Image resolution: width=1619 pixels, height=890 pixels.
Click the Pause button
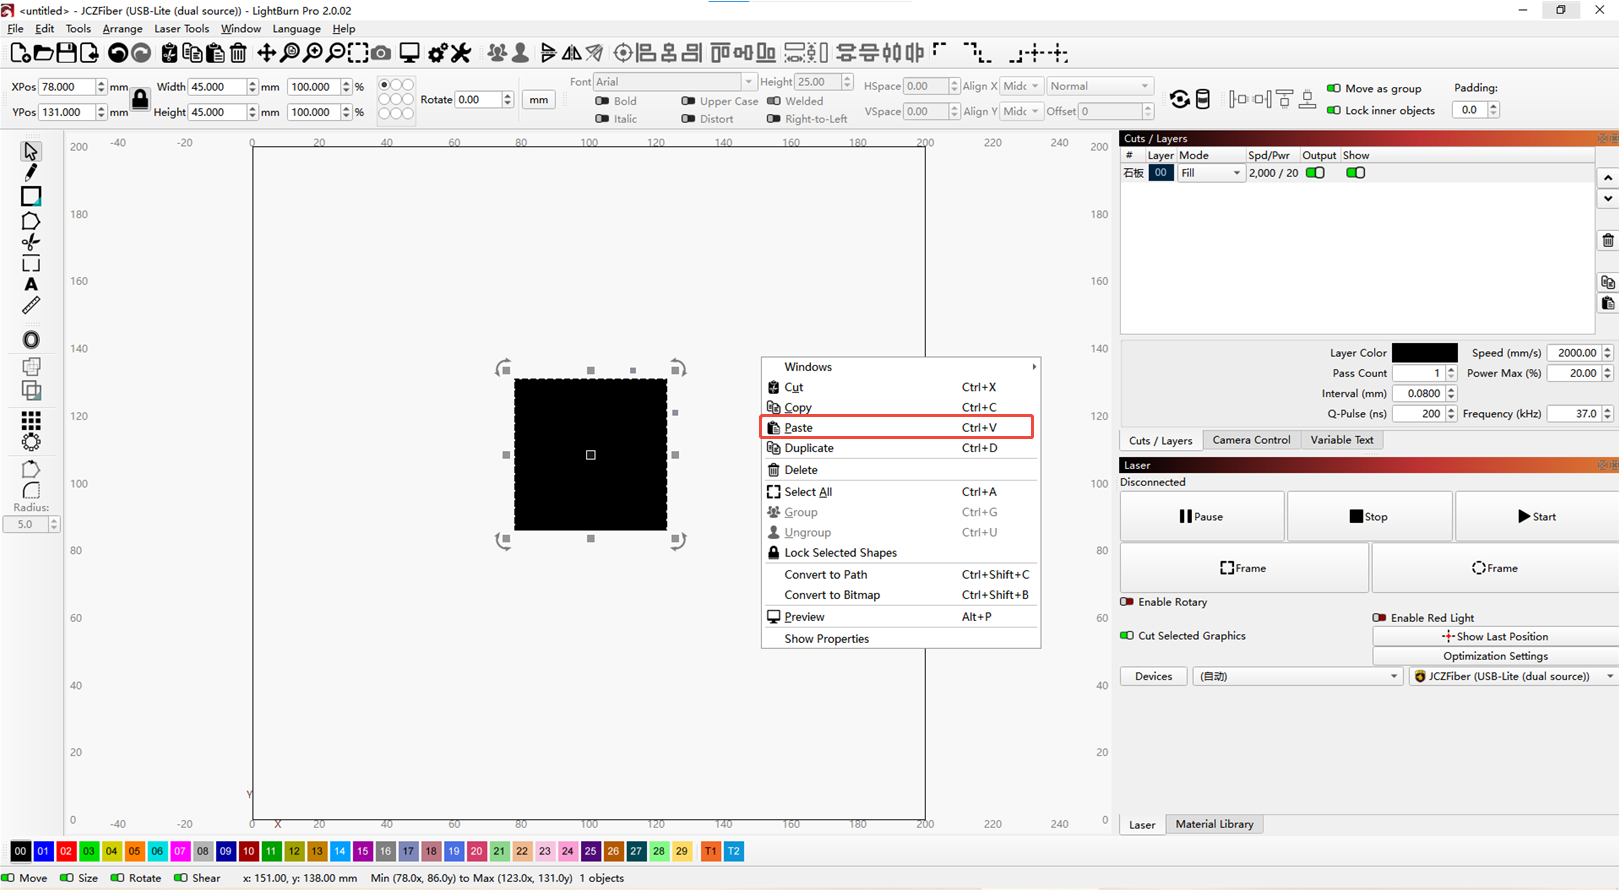click(x=1202, y=517)
